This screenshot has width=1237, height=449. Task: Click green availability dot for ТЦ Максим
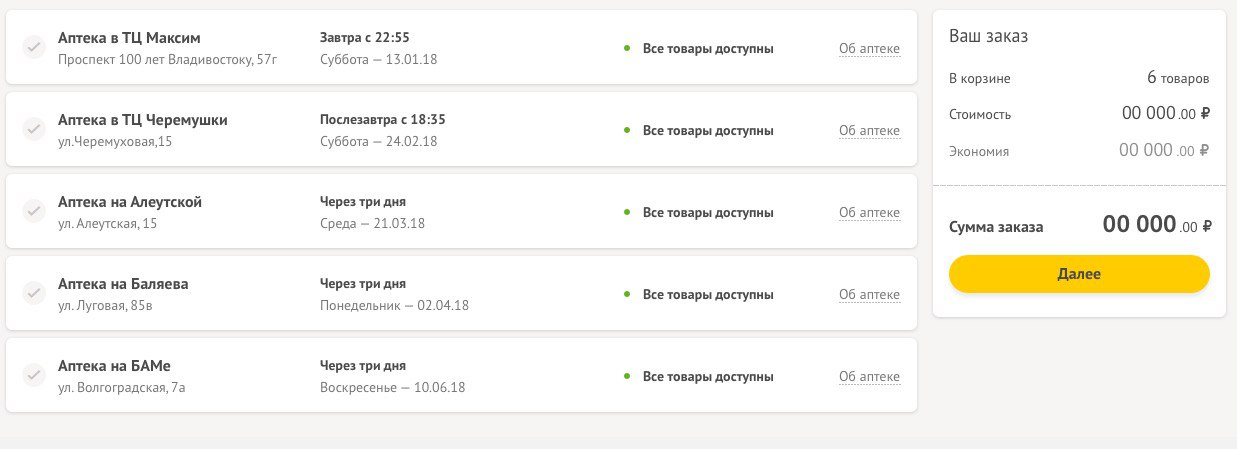pyautogui.click(x=627, y=48)
